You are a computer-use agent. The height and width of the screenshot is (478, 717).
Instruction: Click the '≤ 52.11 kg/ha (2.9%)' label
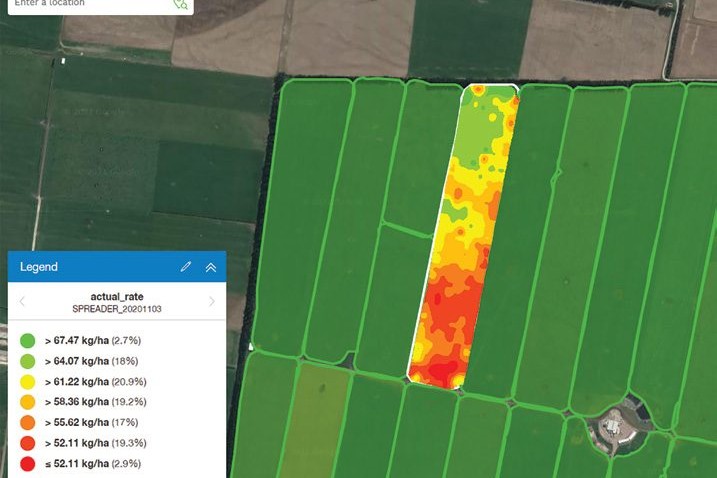(93, 463)
